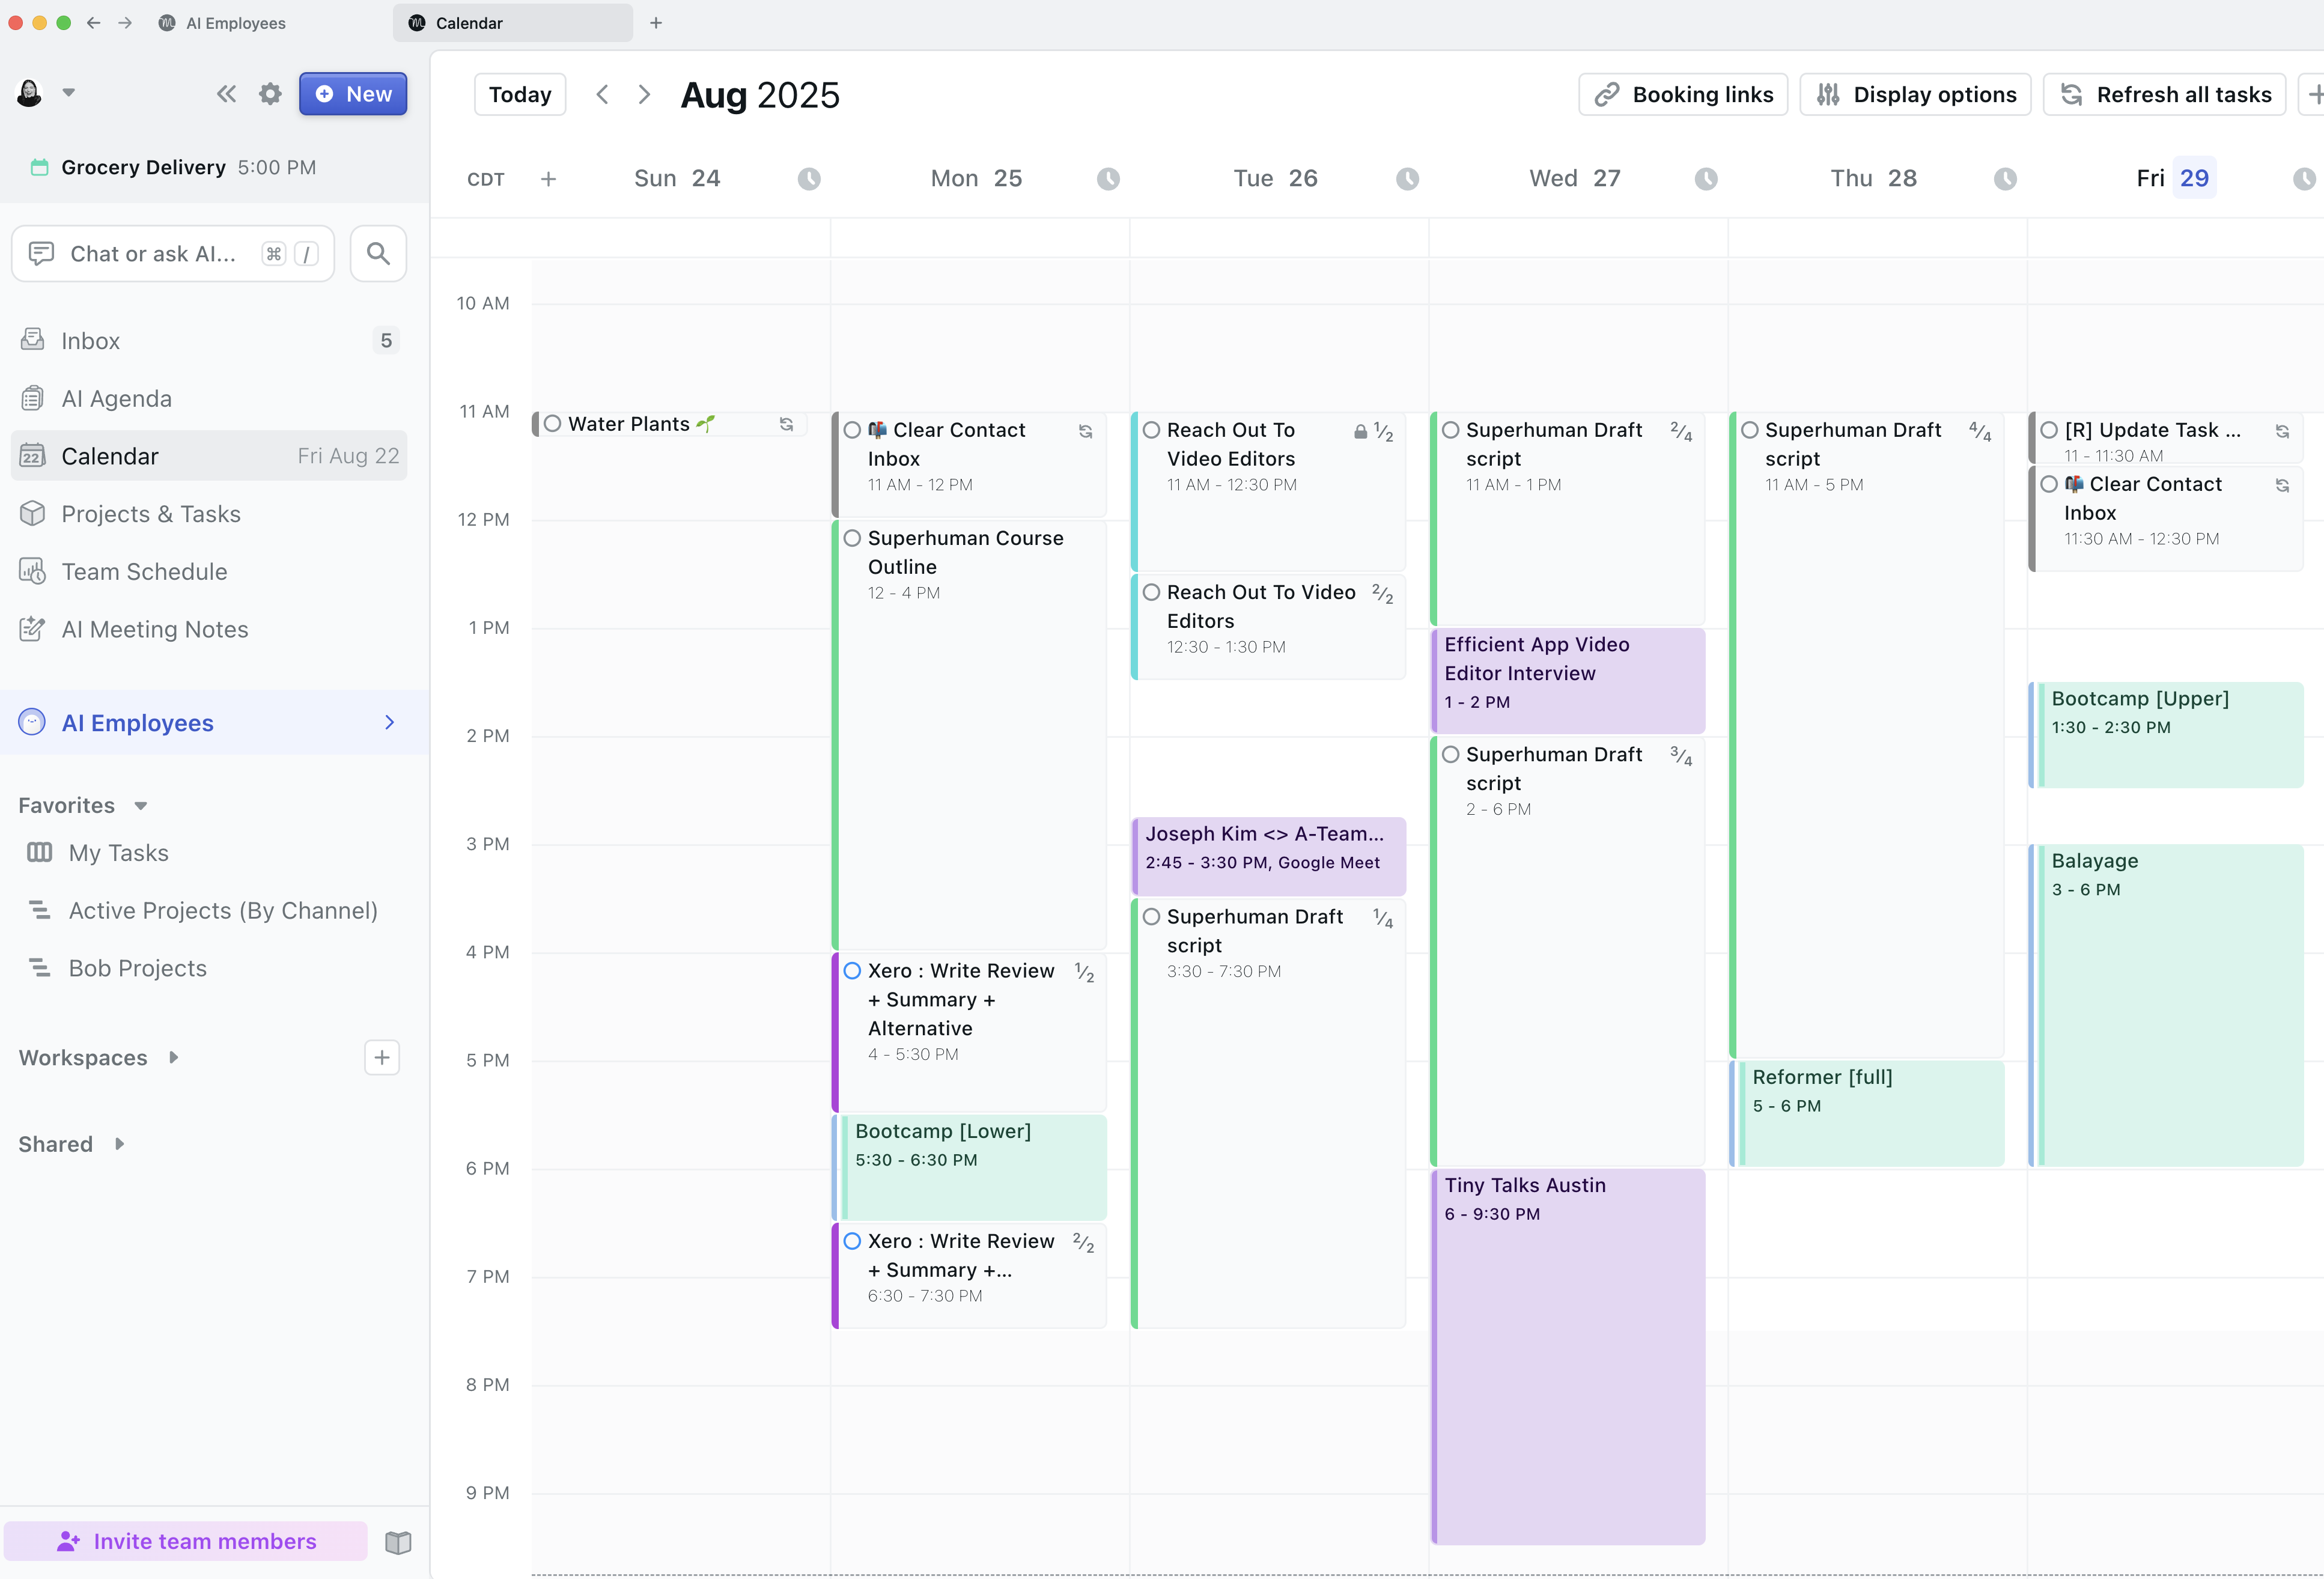Click the plus icon next to CDT timezone
Image resolution: width=2324 pixels, height=1579 pixels.
(x=549, y=178)
